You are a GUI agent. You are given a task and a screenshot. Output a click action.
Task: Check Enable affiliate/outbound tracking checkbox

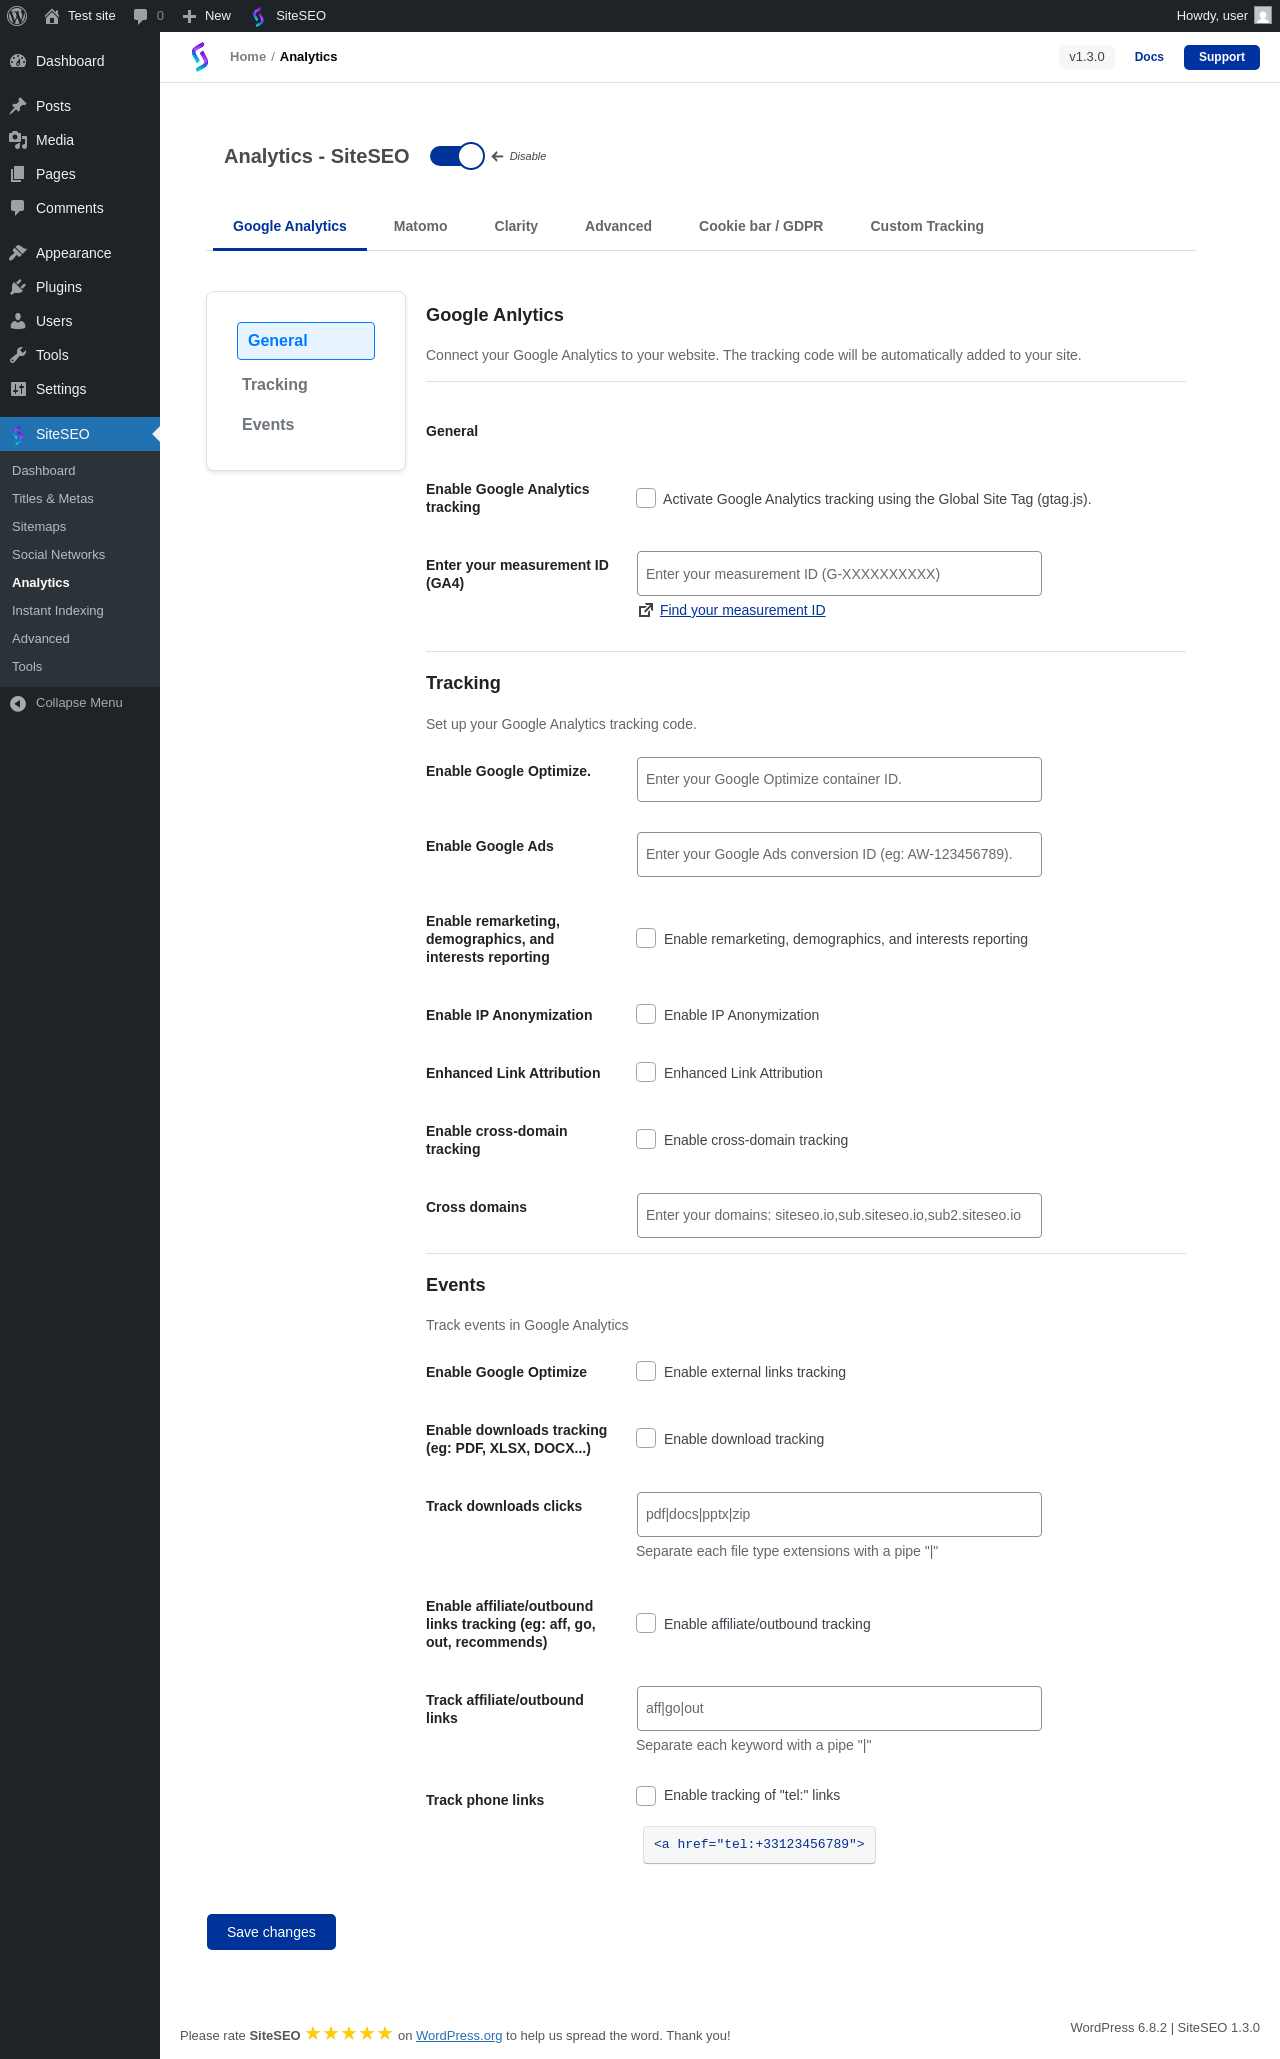coord(646,1623)
